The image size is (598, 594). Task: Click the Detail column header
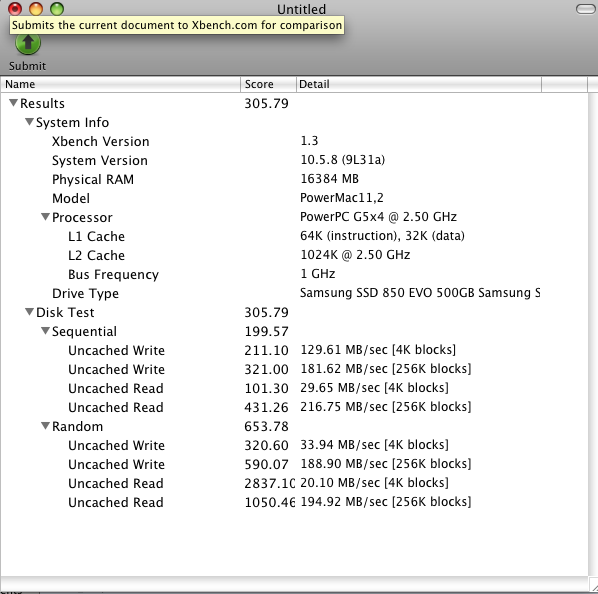[x=419, y=84]
